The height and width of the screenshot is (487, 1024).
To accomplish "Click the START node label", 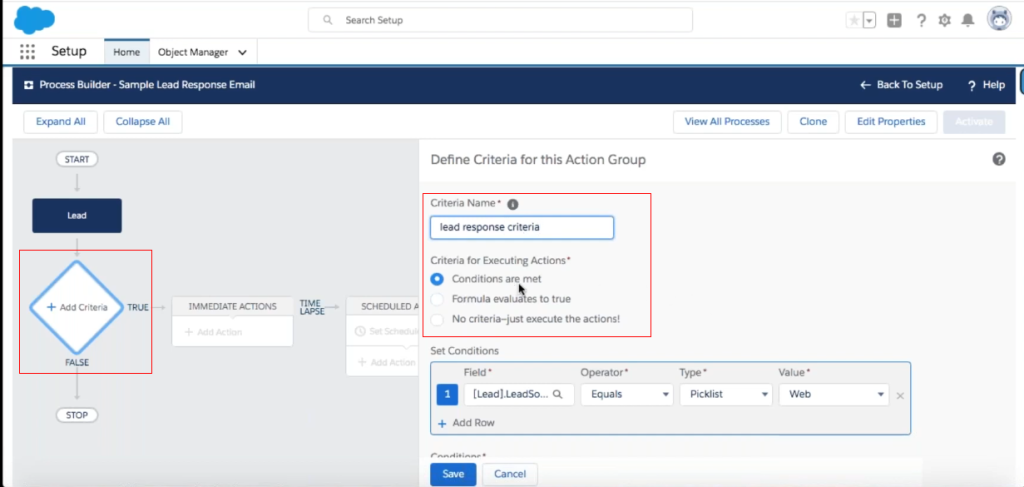I will (x=77, y=159).
